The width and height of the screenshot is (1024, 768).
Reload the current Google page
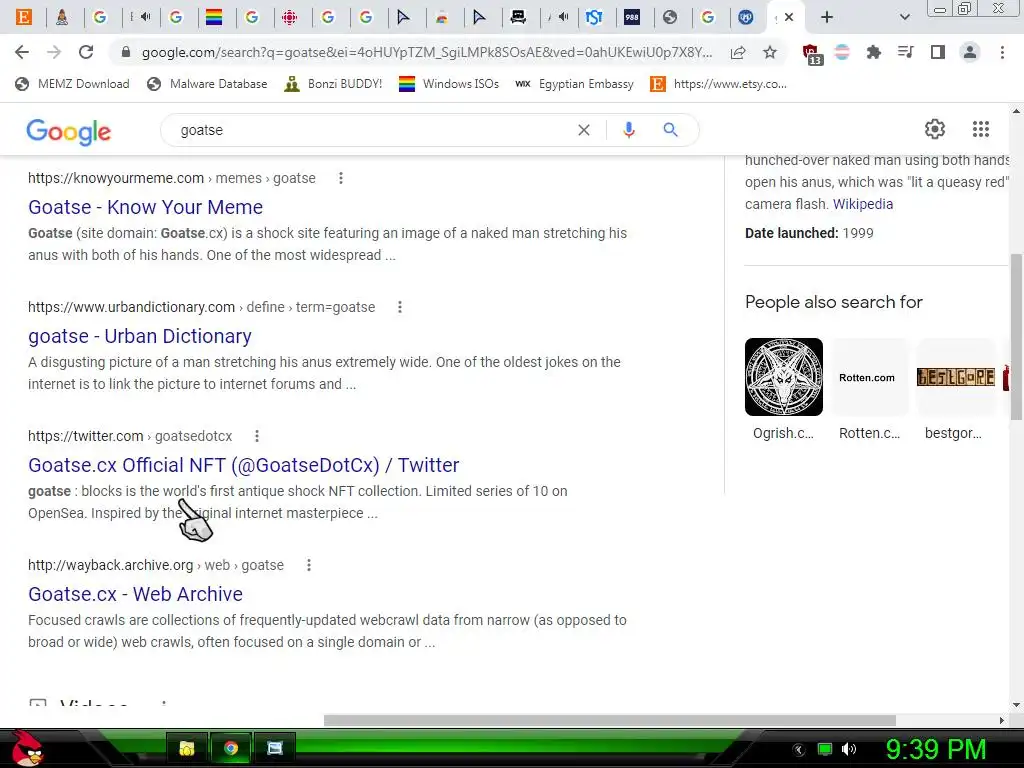pos(86,52)
